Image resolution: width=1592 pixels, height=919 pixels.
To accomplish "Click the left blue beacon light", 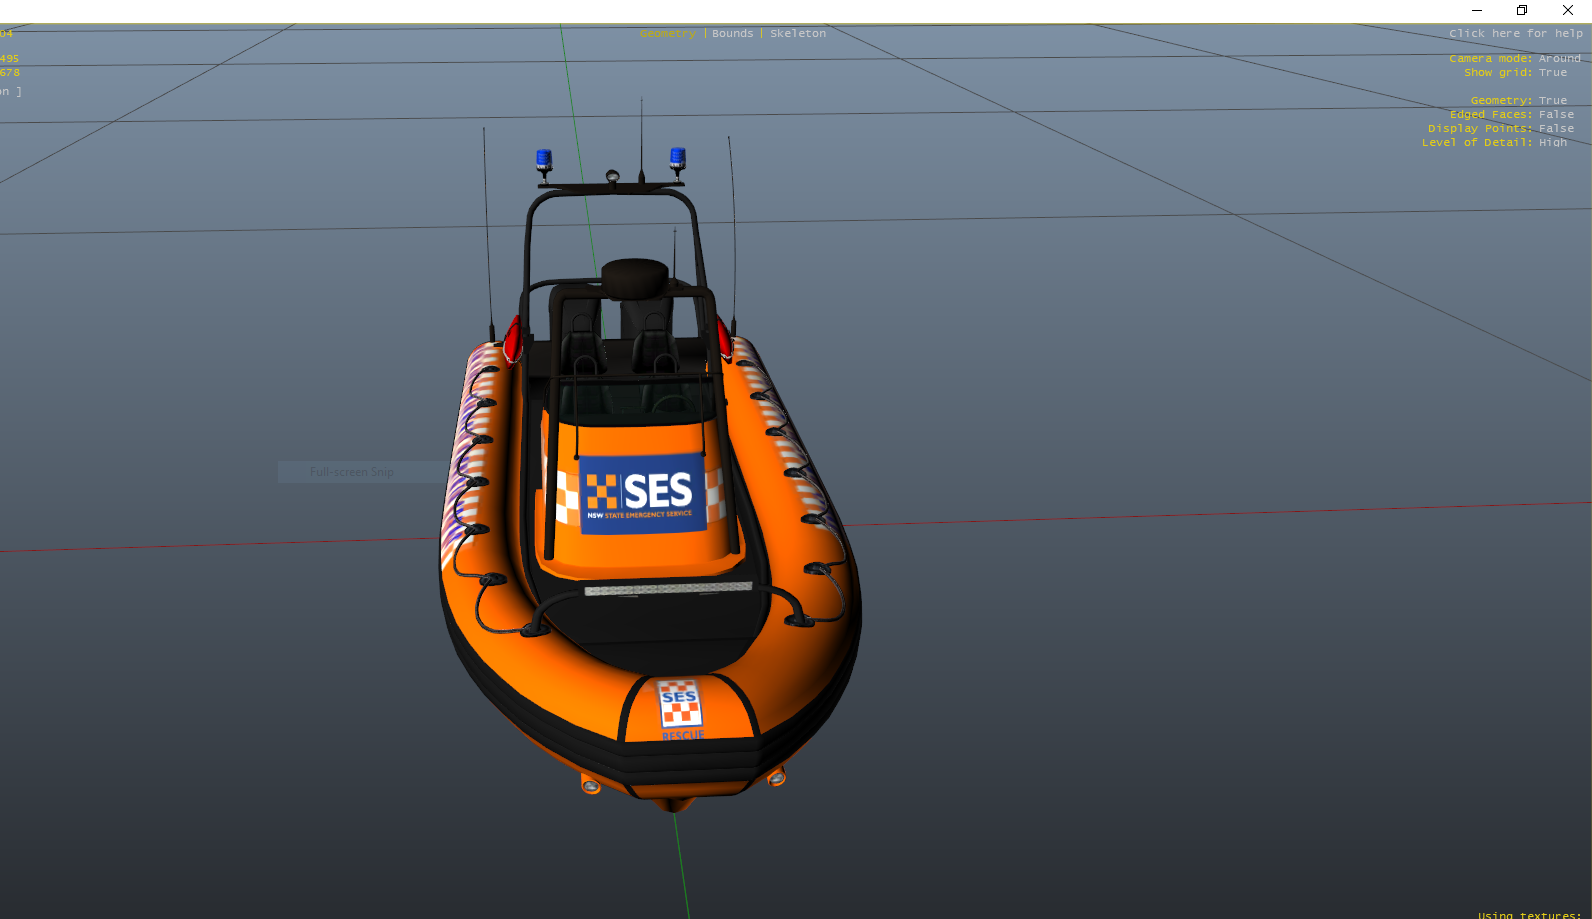I will (544, 159).
